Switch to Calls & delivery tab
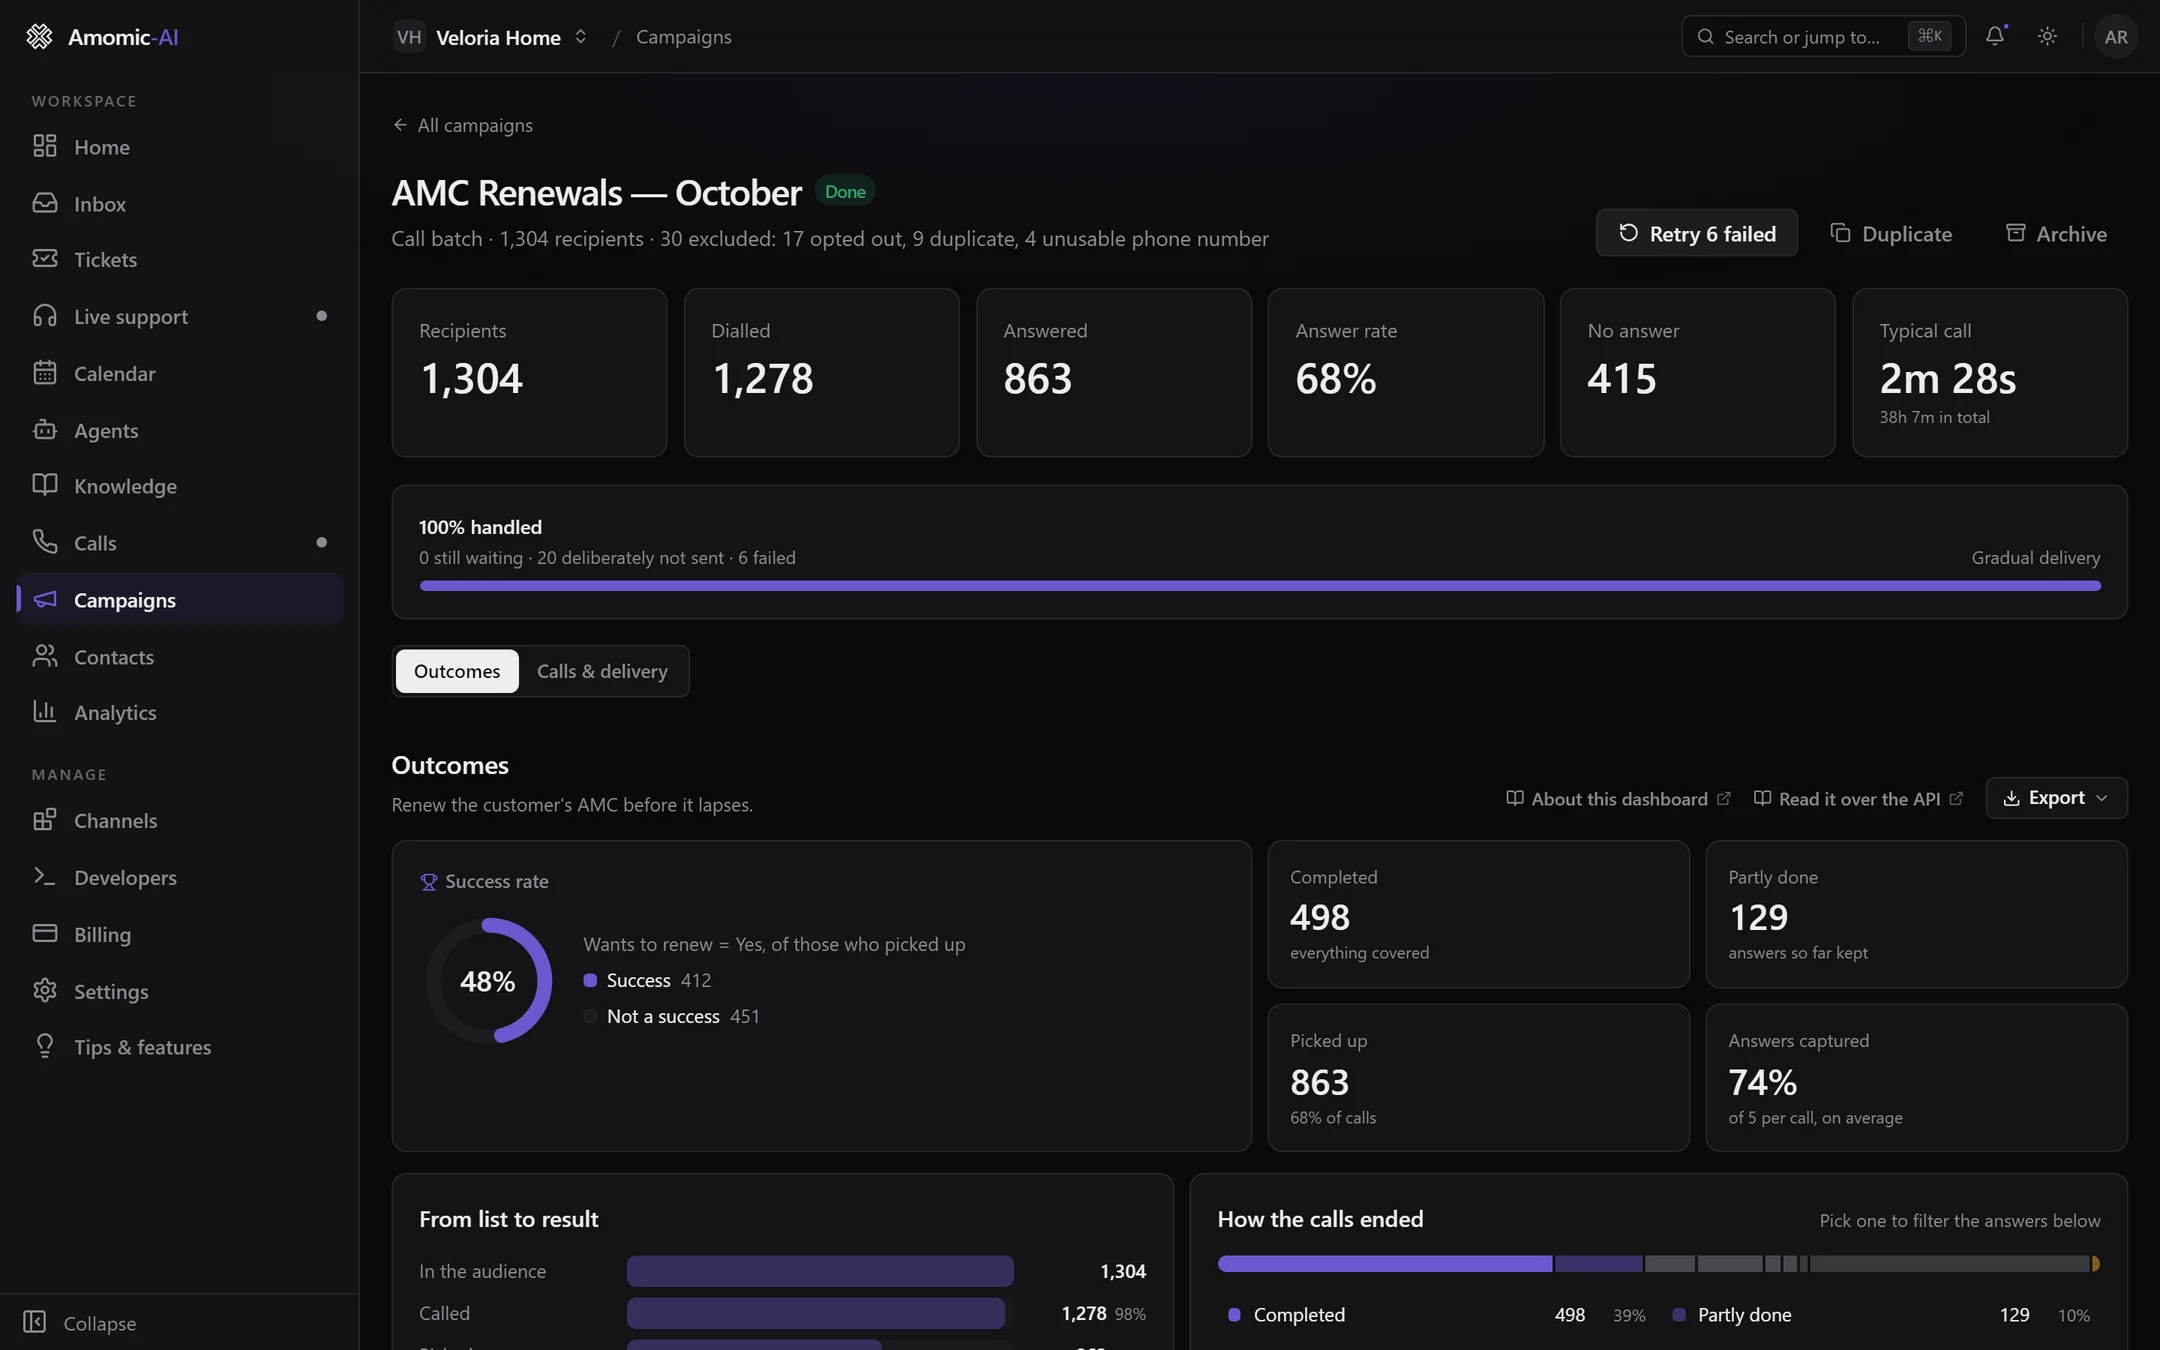The height and width of the screenshot is (1350, 2160). (x=602, y=671)
